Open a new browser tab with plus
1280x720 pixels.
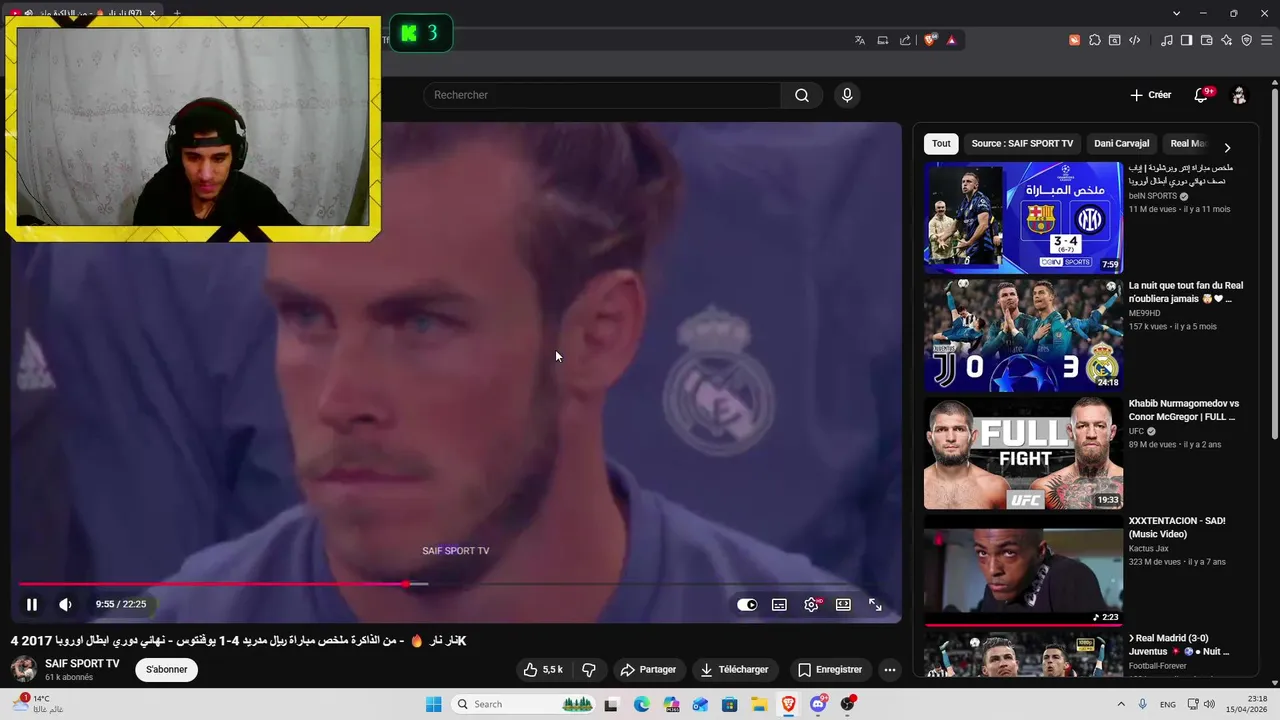[177, 13]
